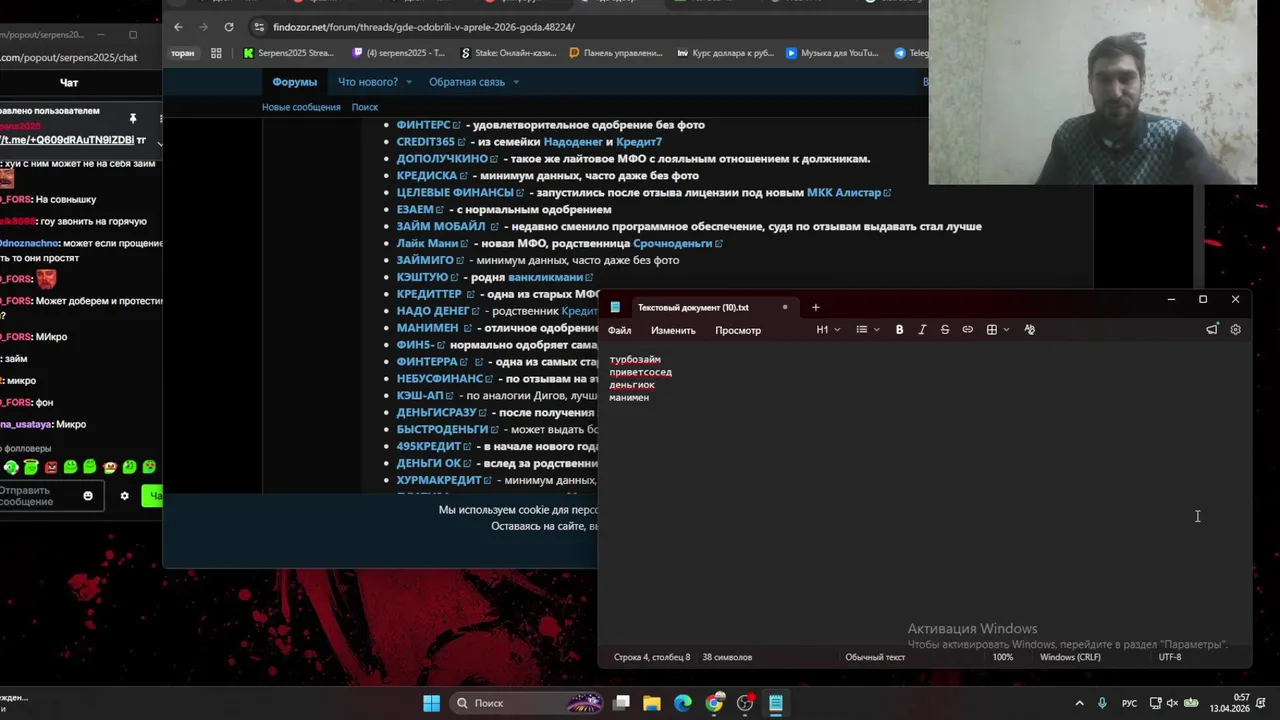The image size is (1280, 720).
Task: Open the CREDIT365 link
Action: pyautogui.click(x=426, y=142)
